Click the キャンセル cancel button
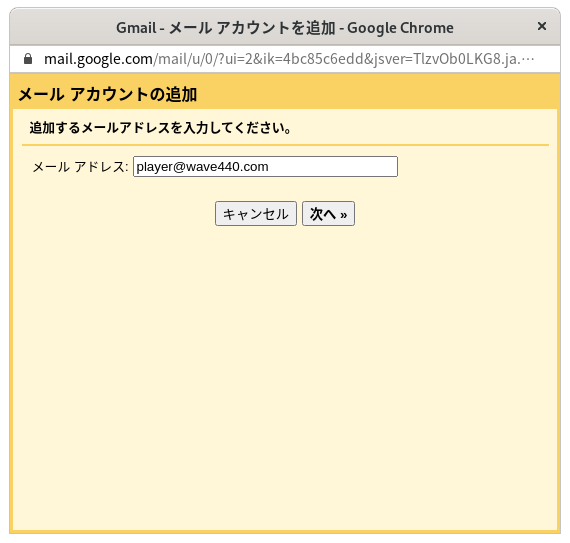 (256, 214)
